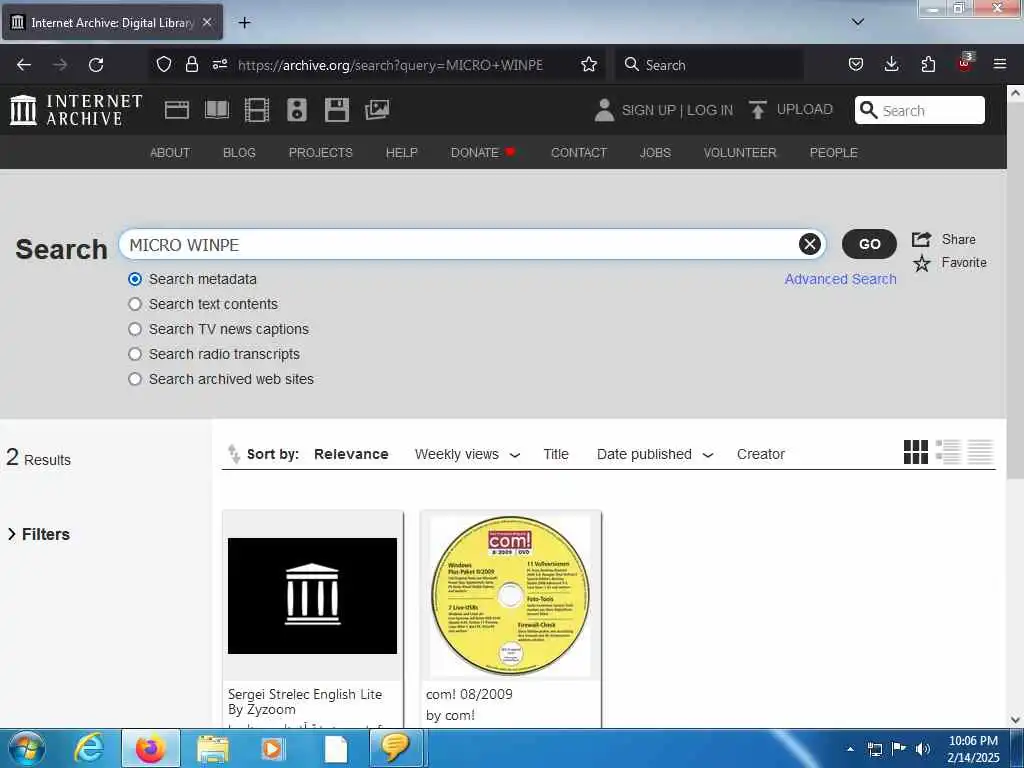The image size is (1024, 768).
Task: Show hidden system tray icons
Action: (x=850, y=749)
